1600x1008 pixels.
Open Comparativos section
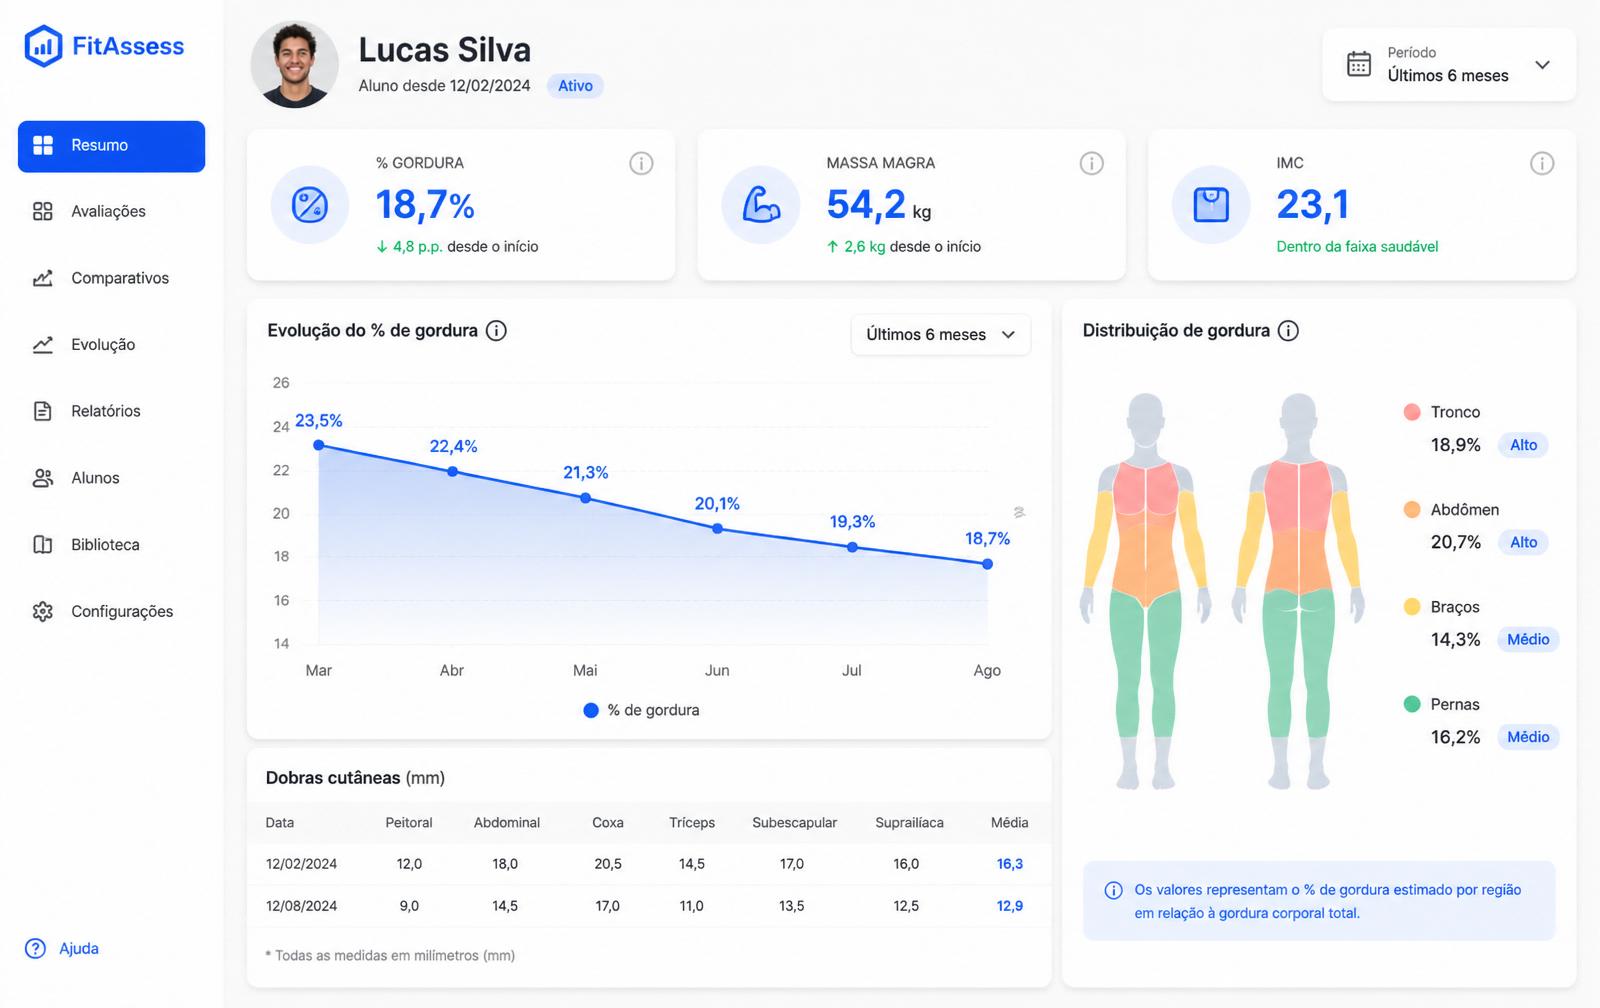click(111, 278)
